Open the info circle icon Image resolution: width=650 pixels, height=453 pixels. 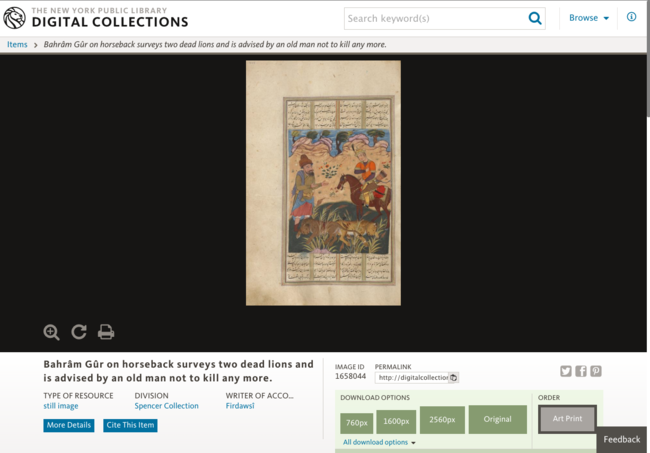coord(631,17)
